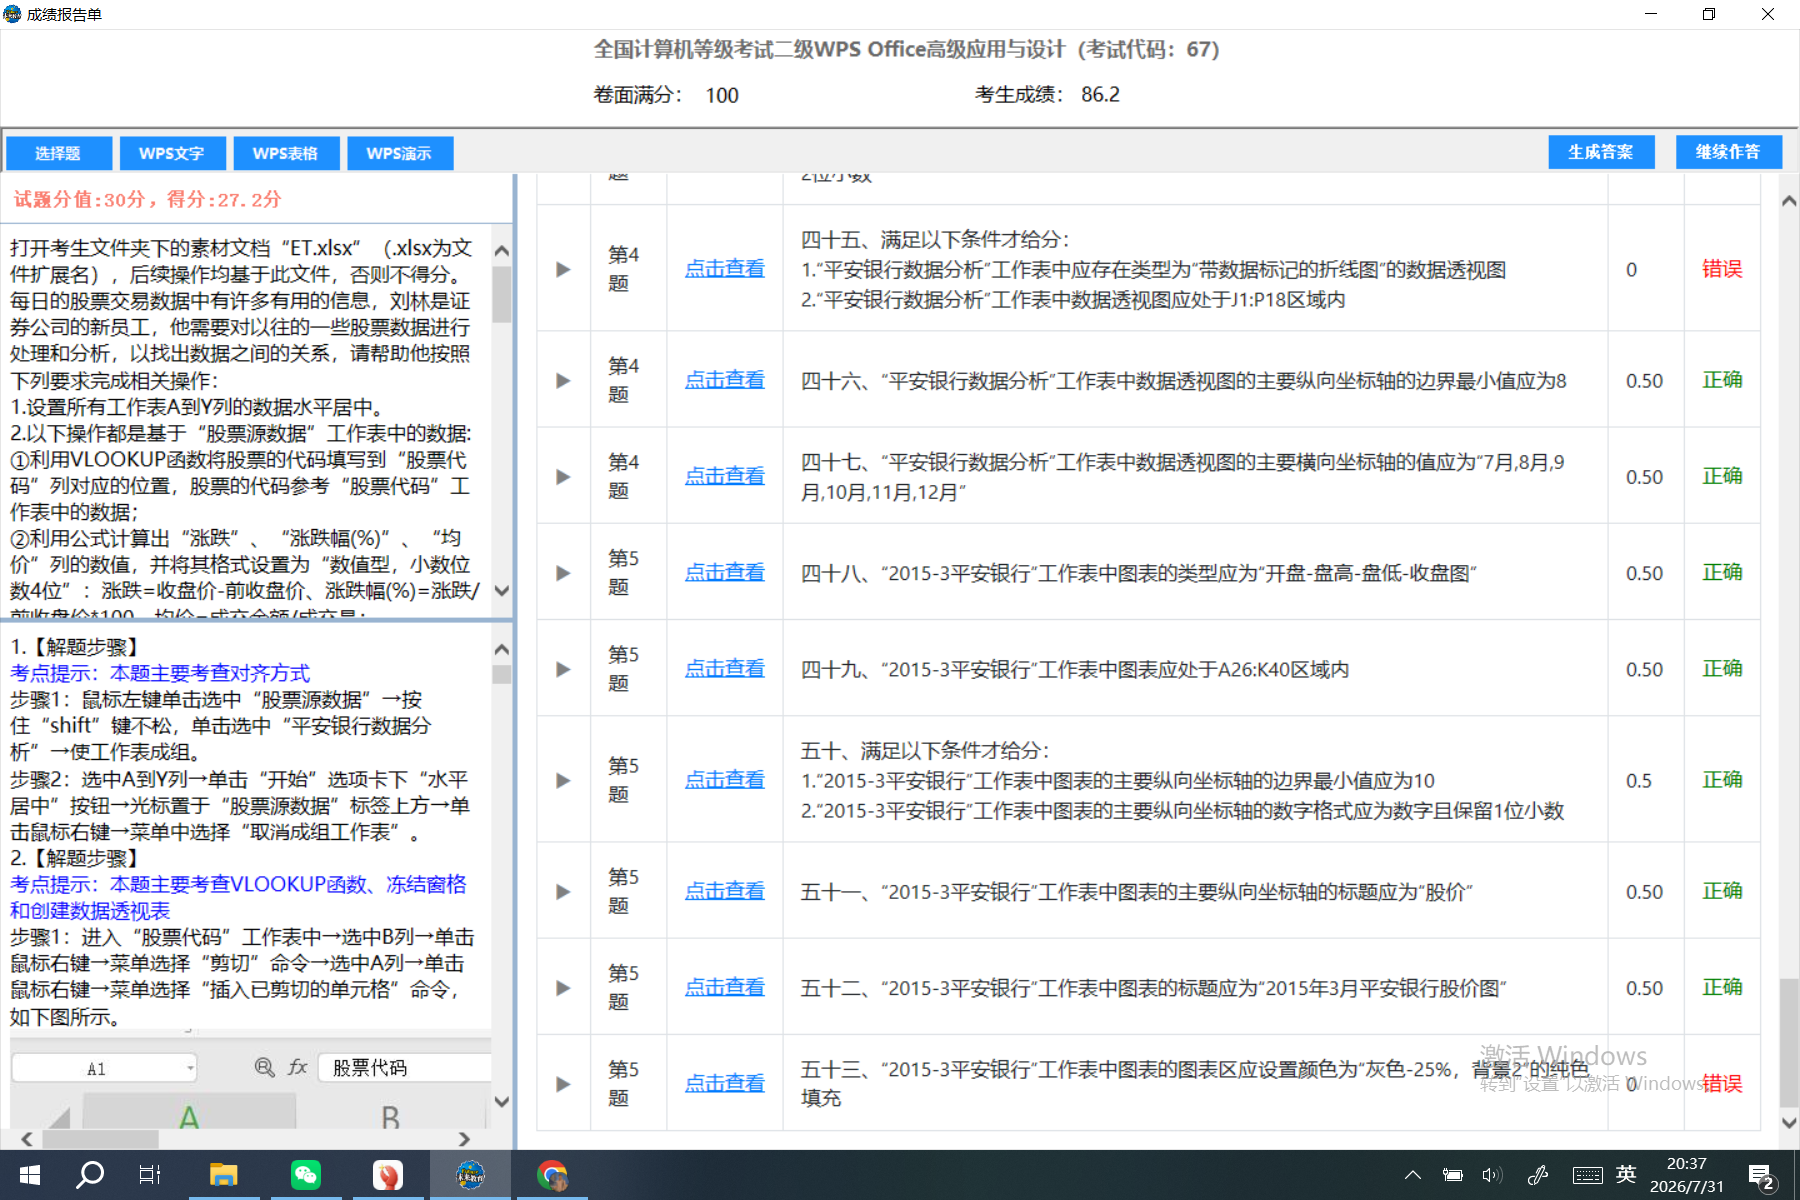Open 点击查看 link for item 四十九
Viewport: 1800px width, 1200px height.
click(725, 668)
